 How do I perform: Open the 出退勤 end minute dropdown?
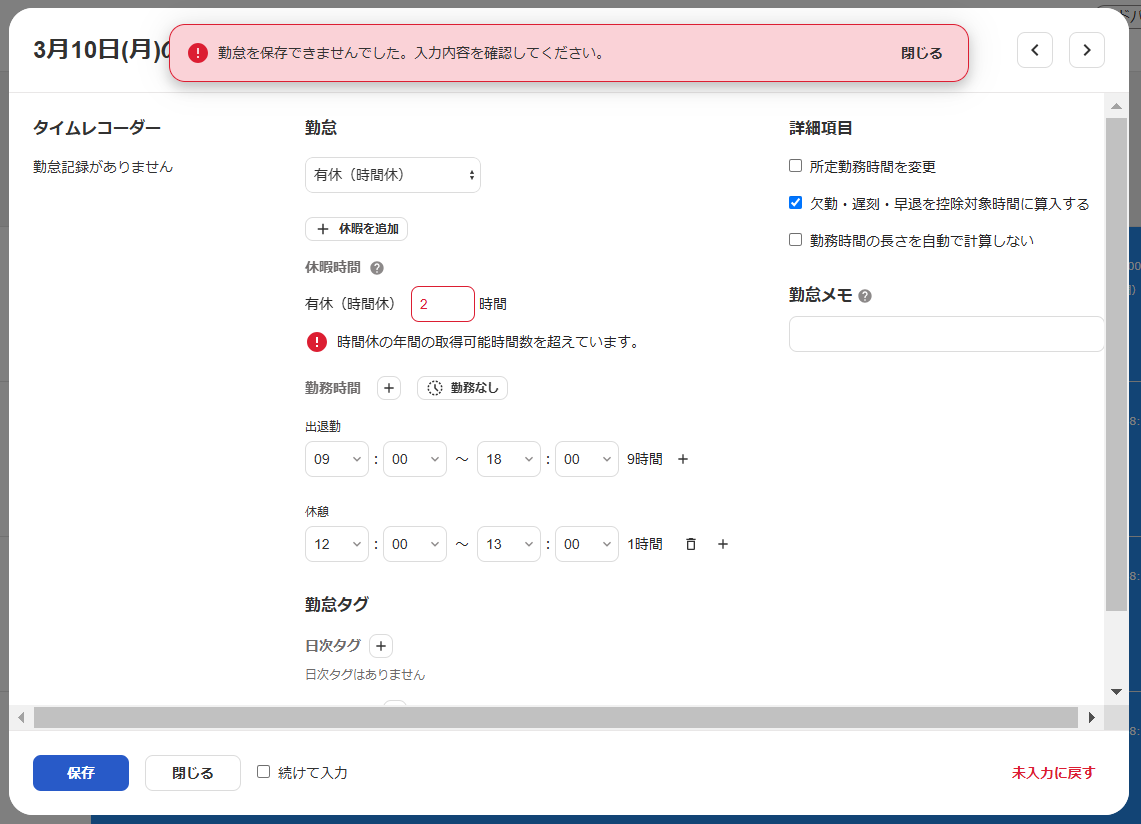click(587, 459)
